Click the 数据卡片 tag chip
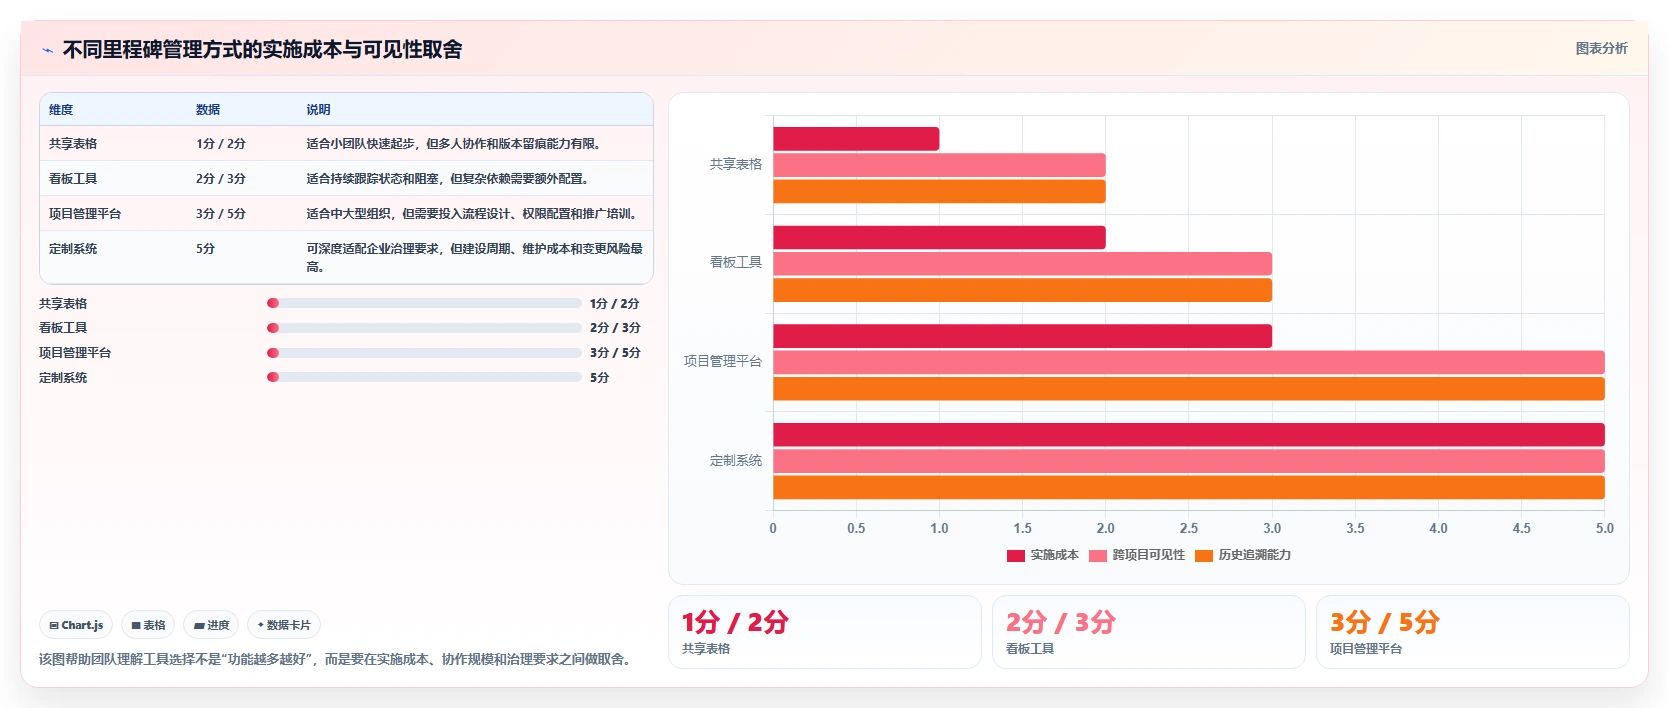Image resolution: width=1669 pixels, height=708 pixels. 284,625
